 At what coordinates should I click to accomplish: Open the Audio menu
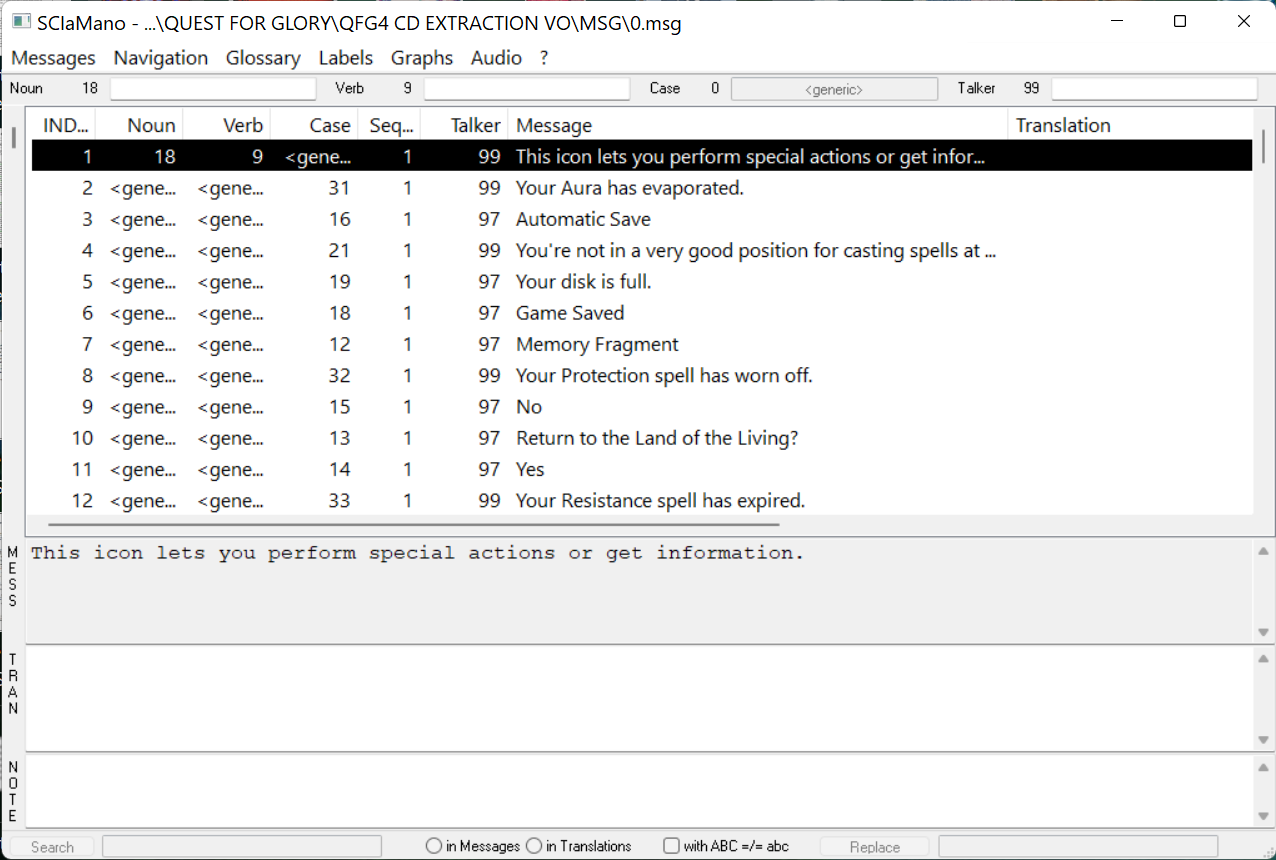[496, 58]
